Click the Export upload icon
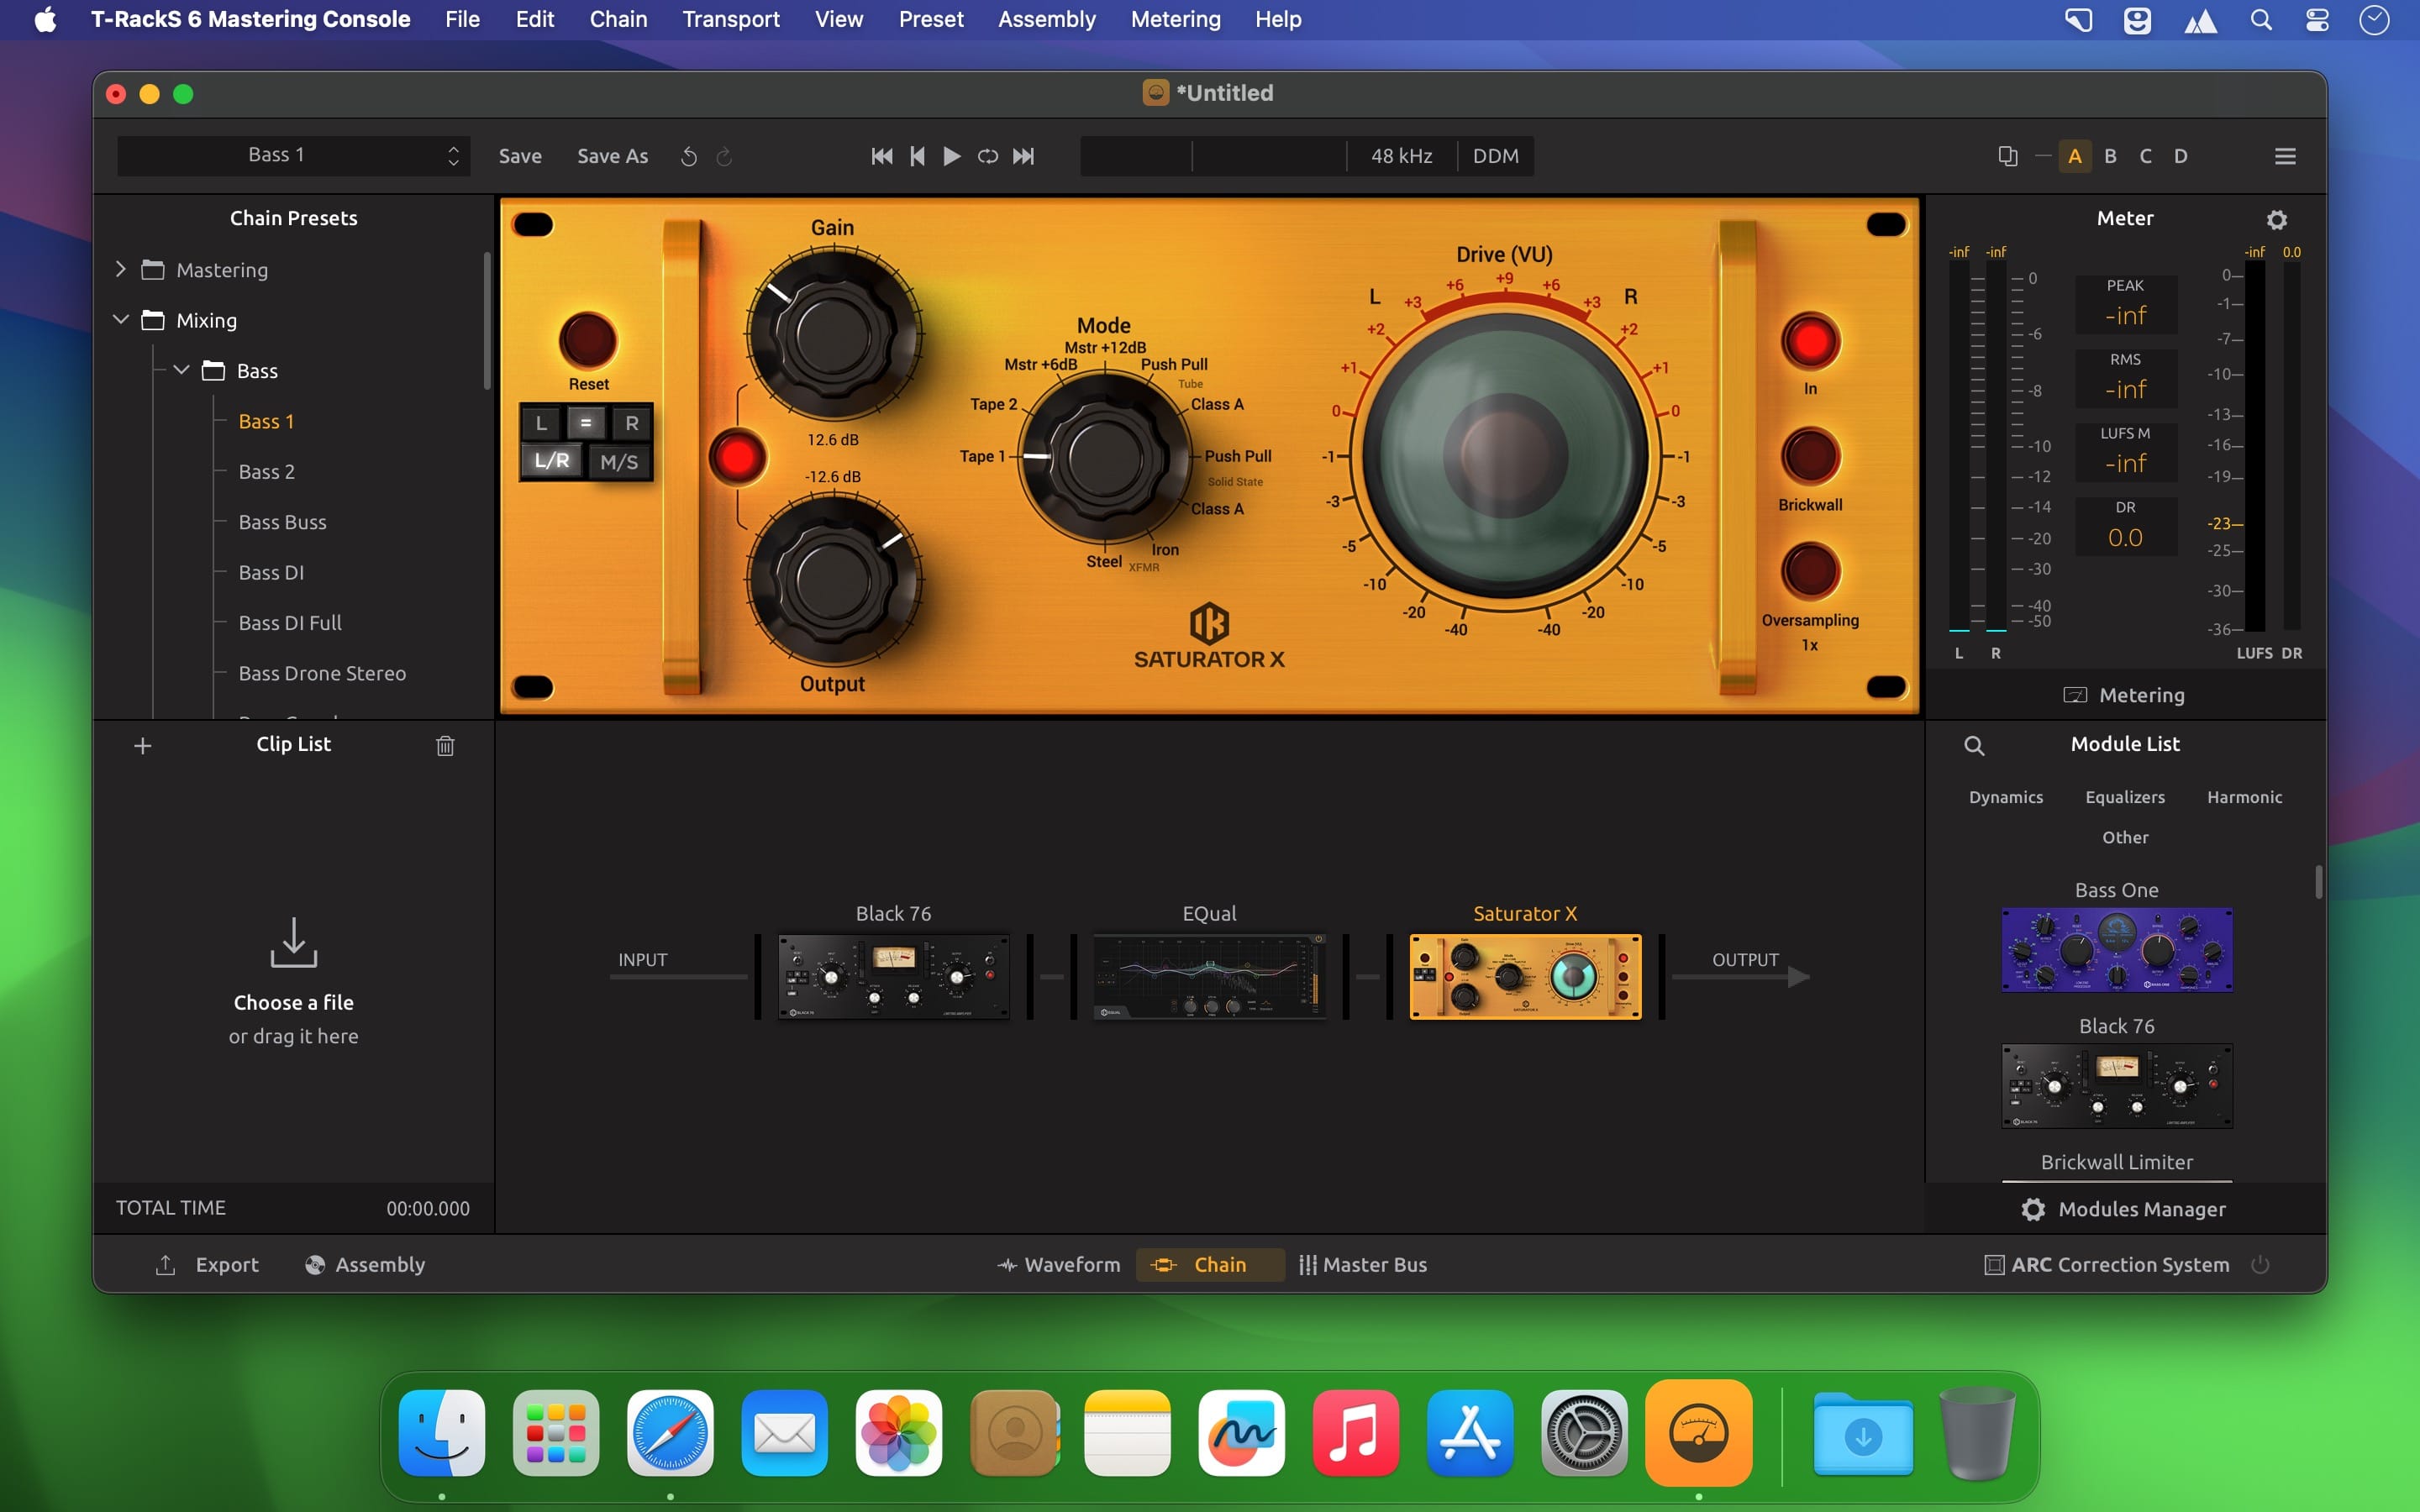This screenshot has height=1512, width=2420. pos(166,1265)
